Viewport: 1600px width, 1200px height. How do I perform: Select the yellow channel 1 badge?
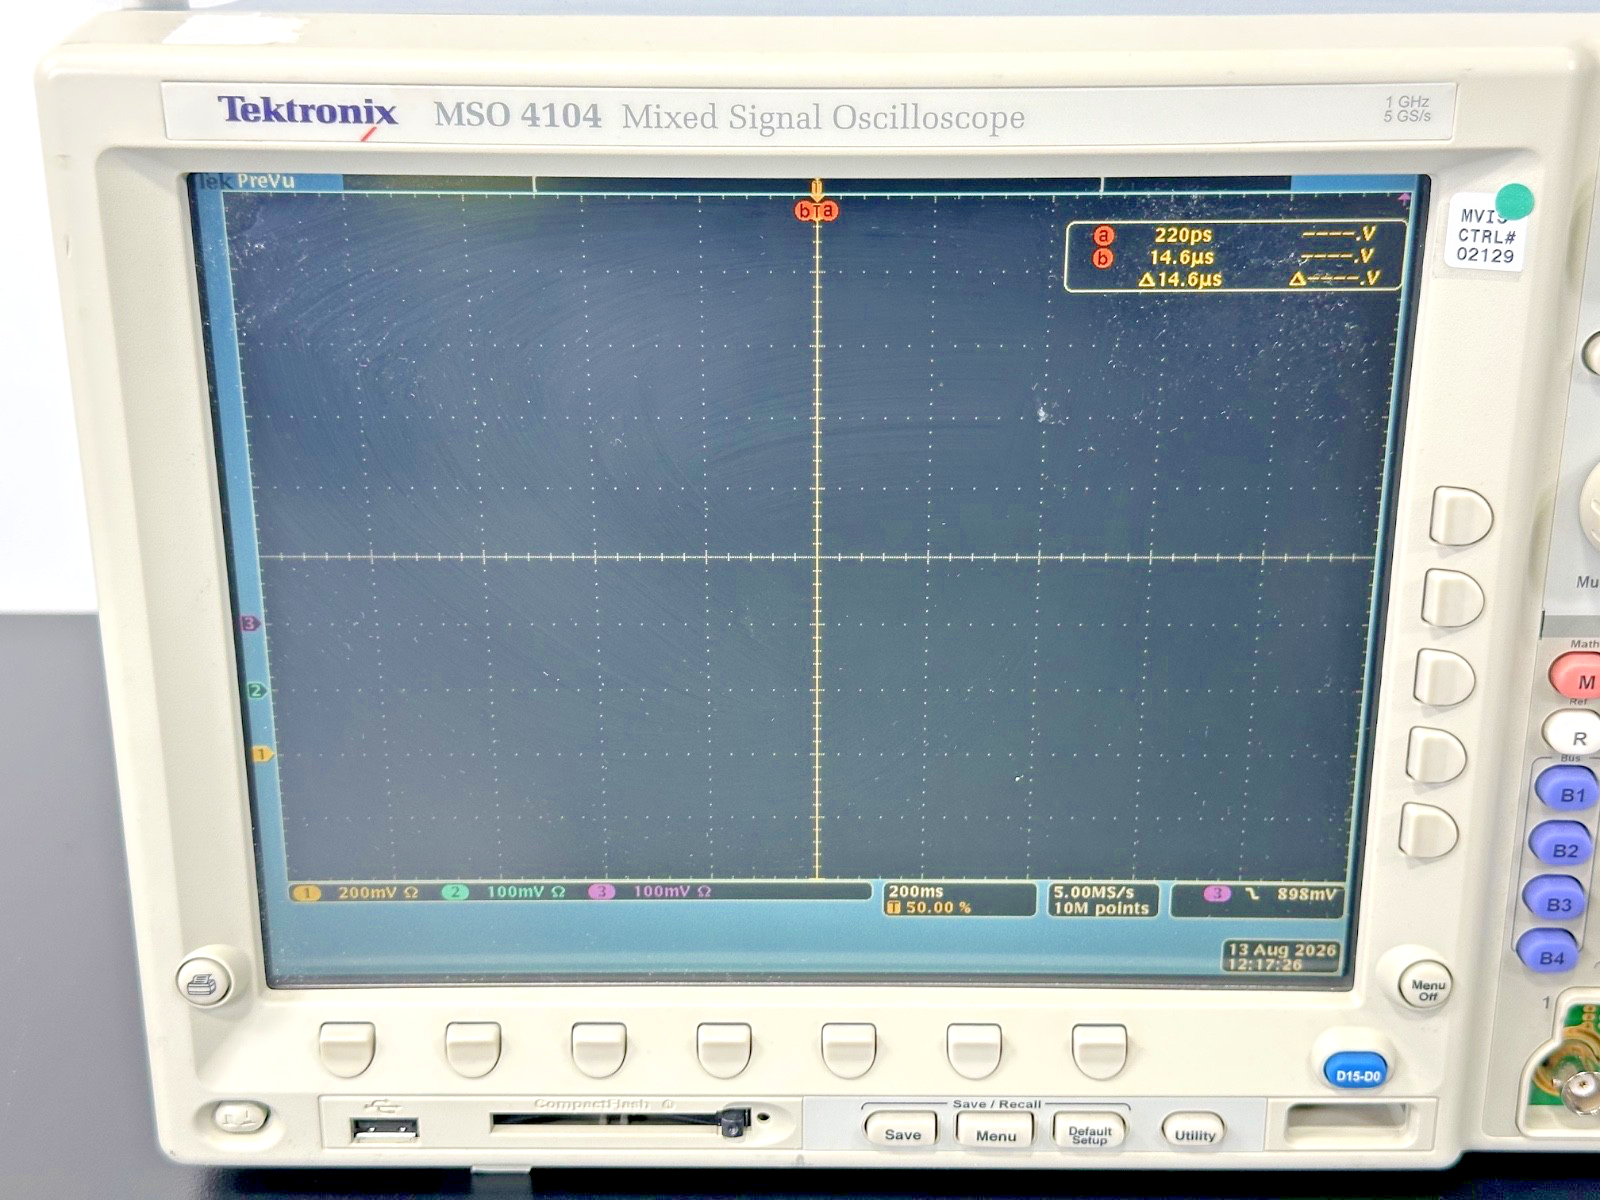(307, 893)
